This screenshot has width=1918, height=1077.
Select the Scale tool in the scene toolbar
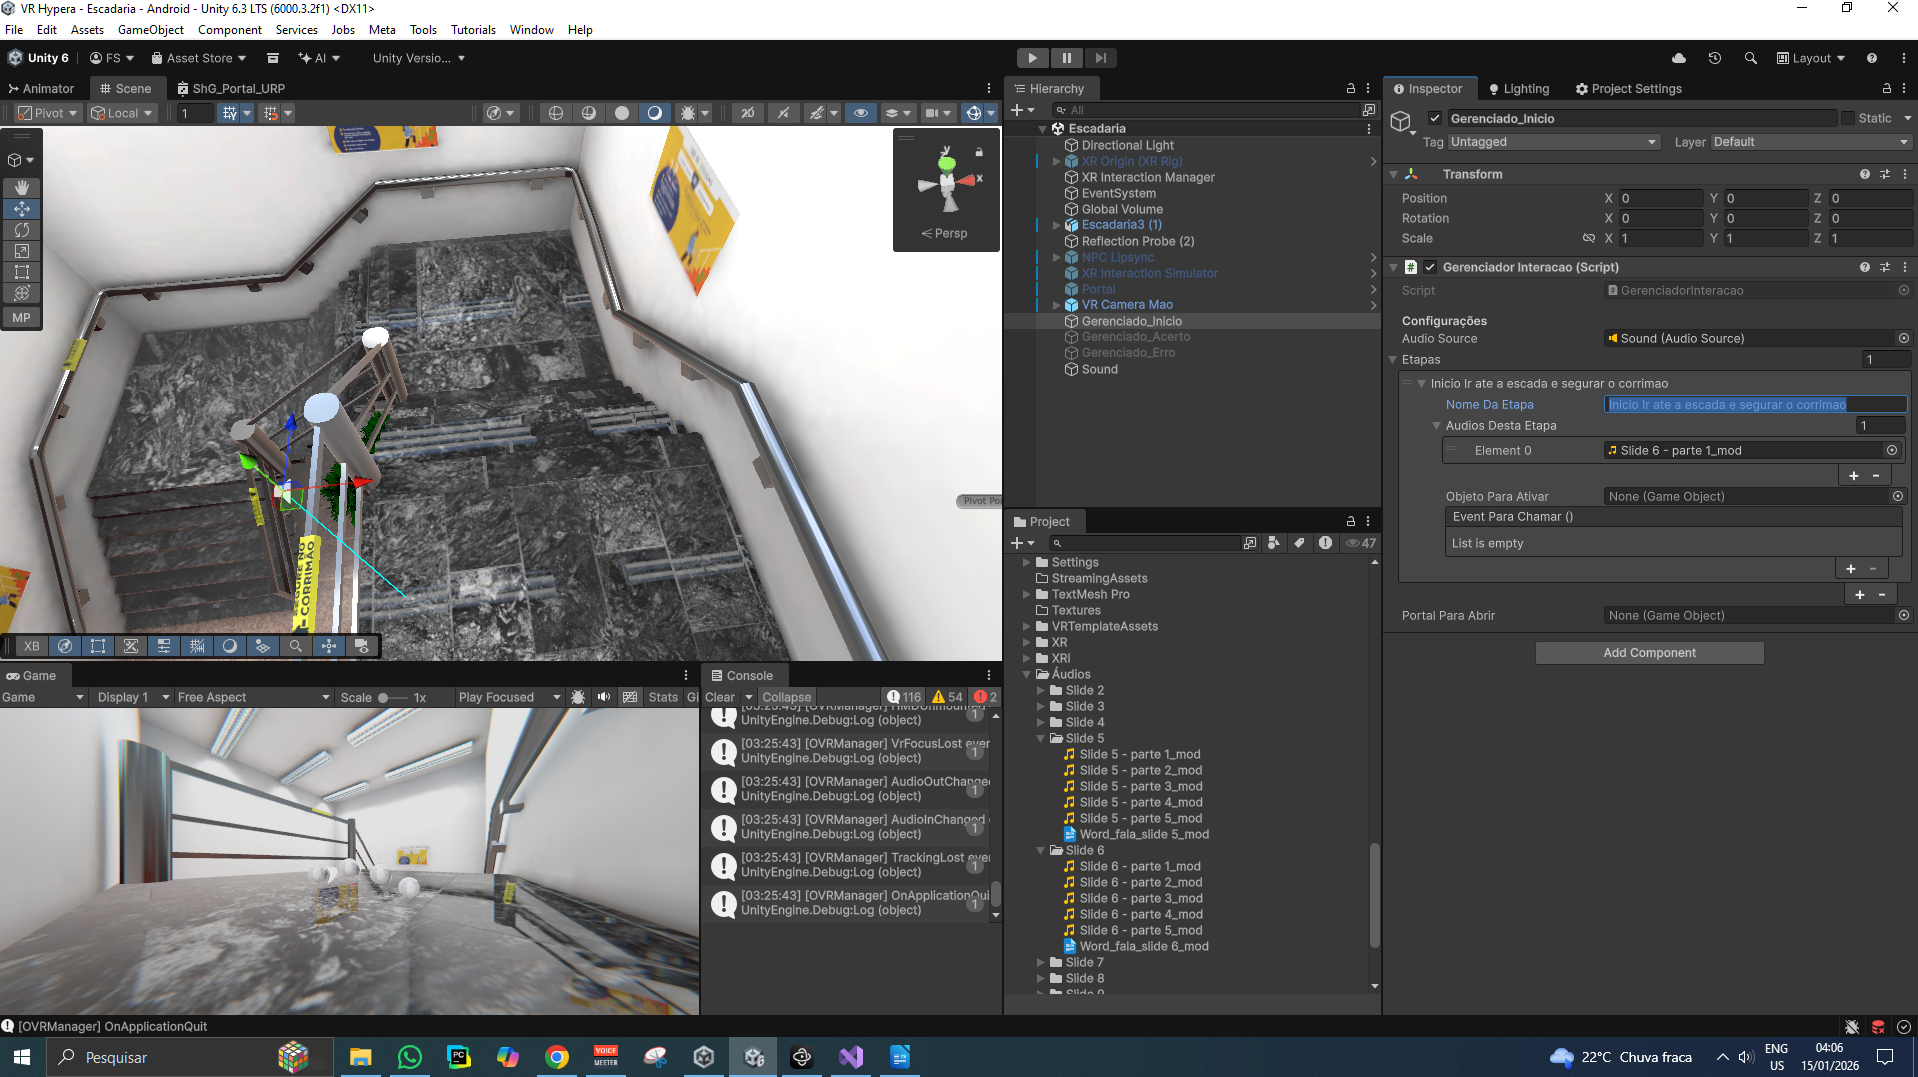coord(21,250)
